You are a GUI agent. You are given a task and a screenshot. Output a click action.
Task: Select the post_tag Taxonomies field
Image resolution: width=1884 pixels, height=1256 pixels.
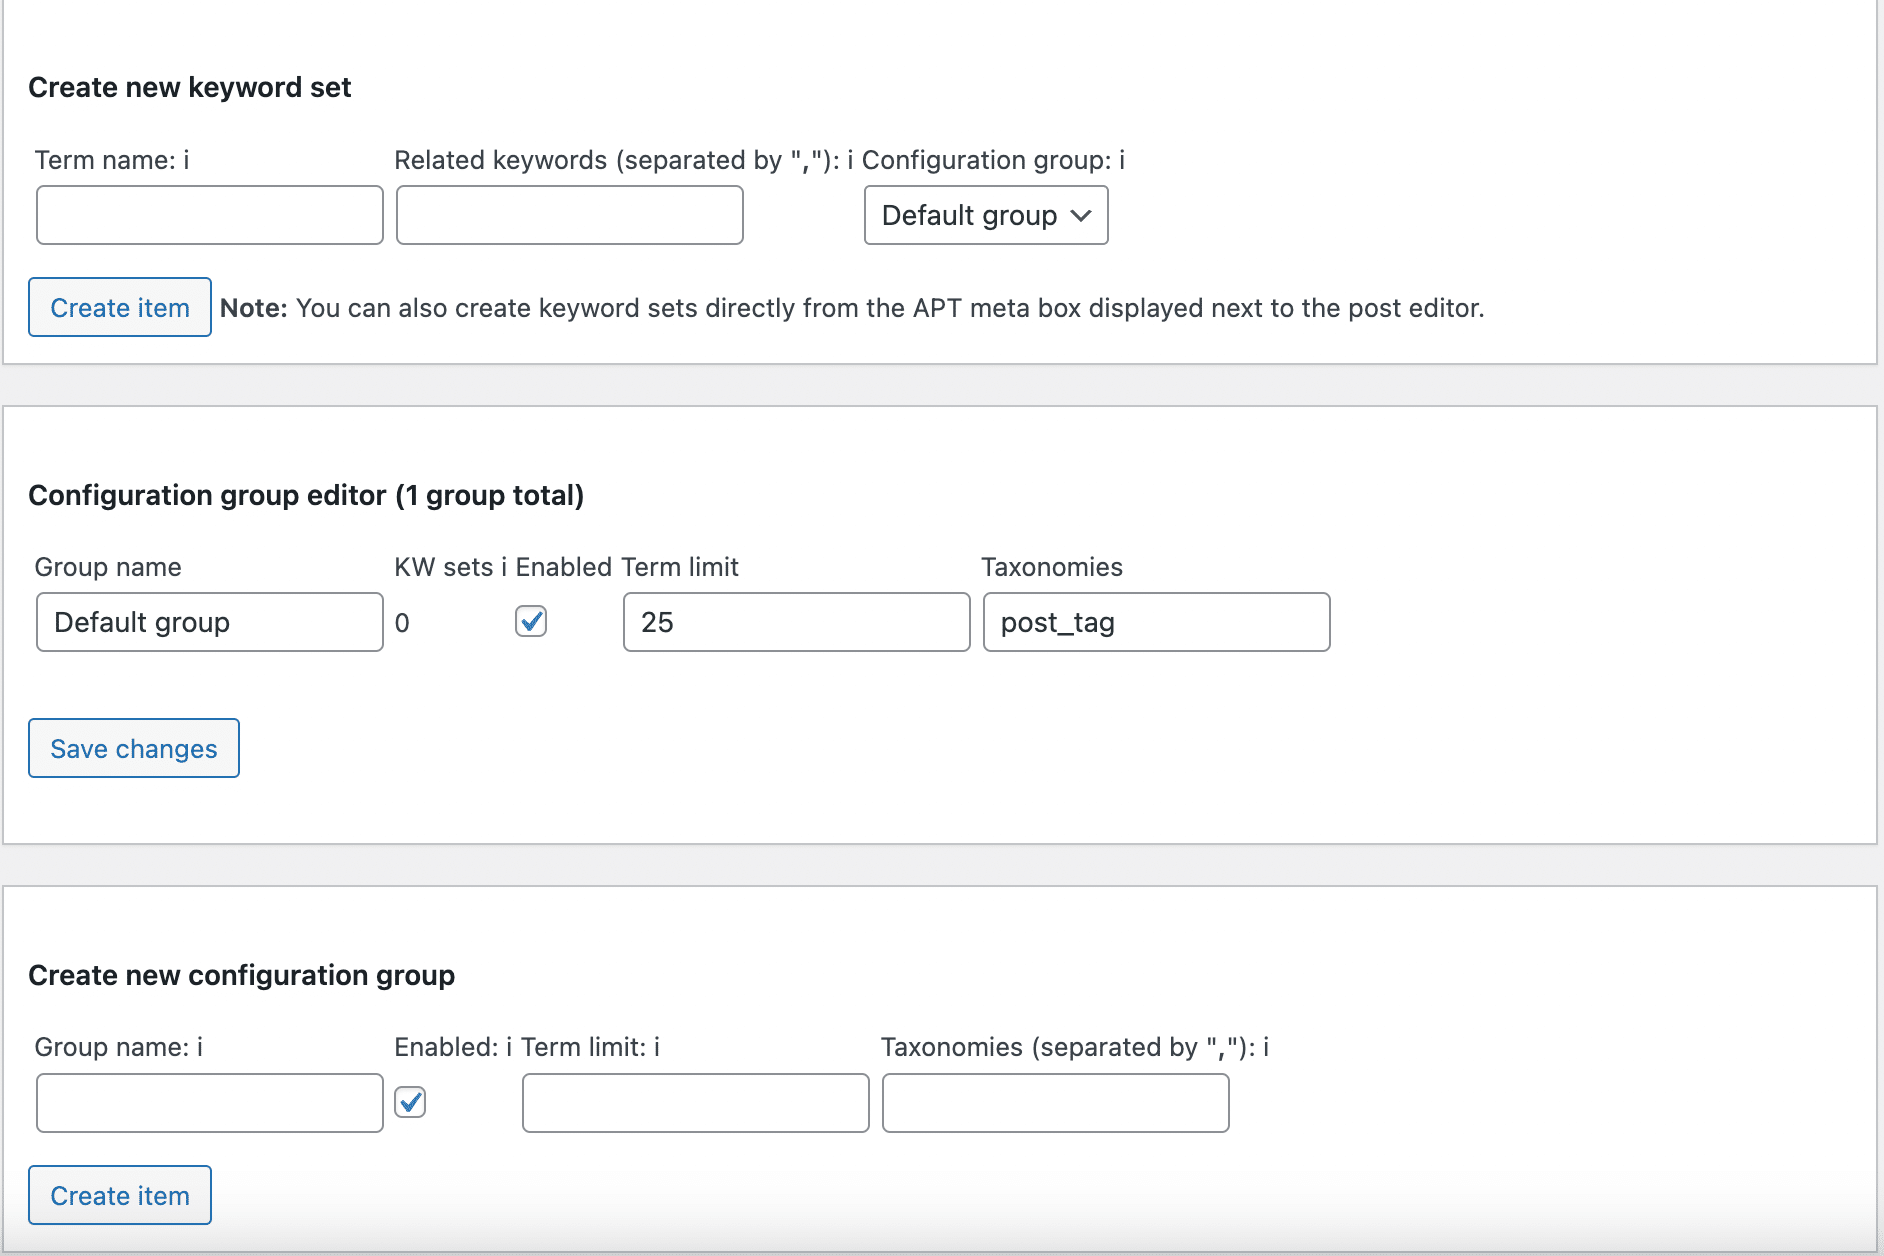tap(1156, 622)
